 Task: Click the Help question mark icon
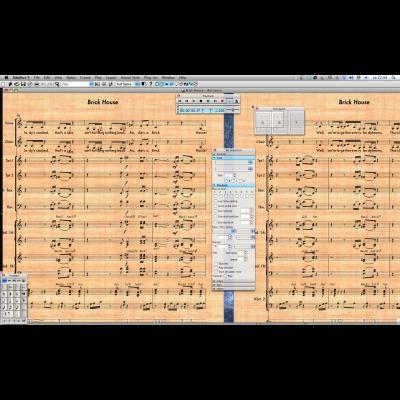click(151, 84)
